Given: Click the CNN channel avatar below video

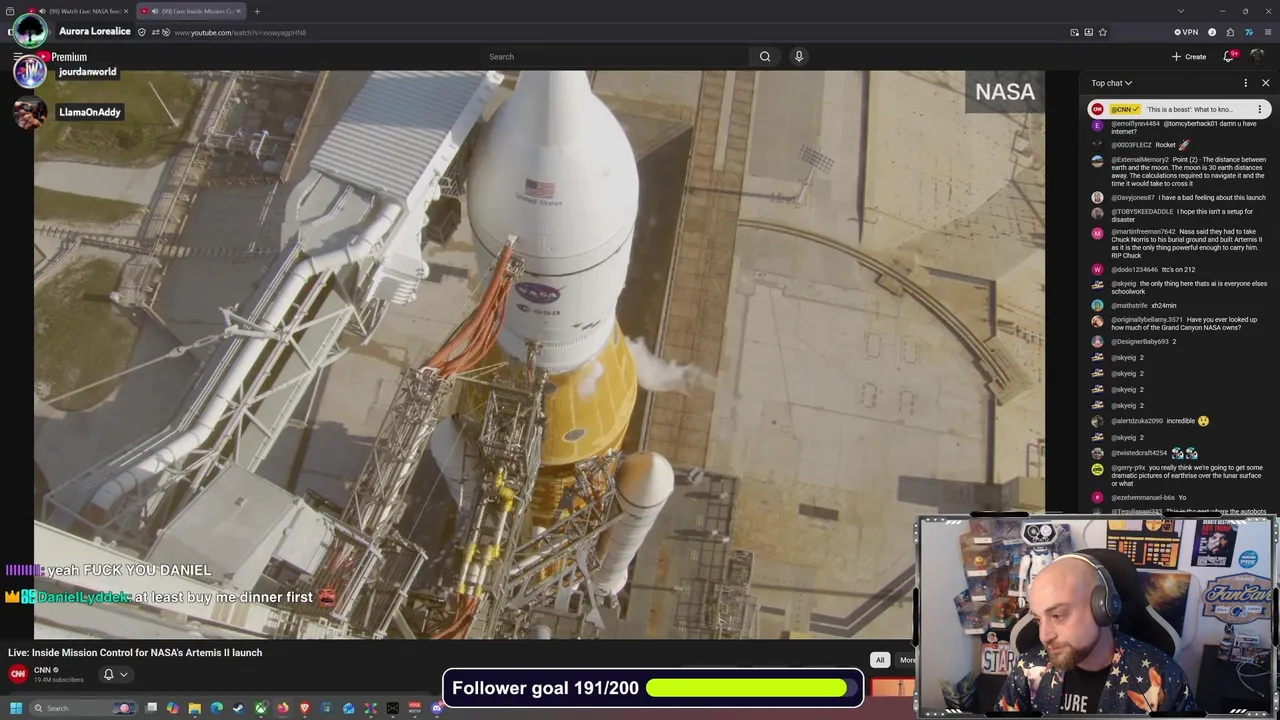Looking at the screenshot, I should [x=18, y=674].
